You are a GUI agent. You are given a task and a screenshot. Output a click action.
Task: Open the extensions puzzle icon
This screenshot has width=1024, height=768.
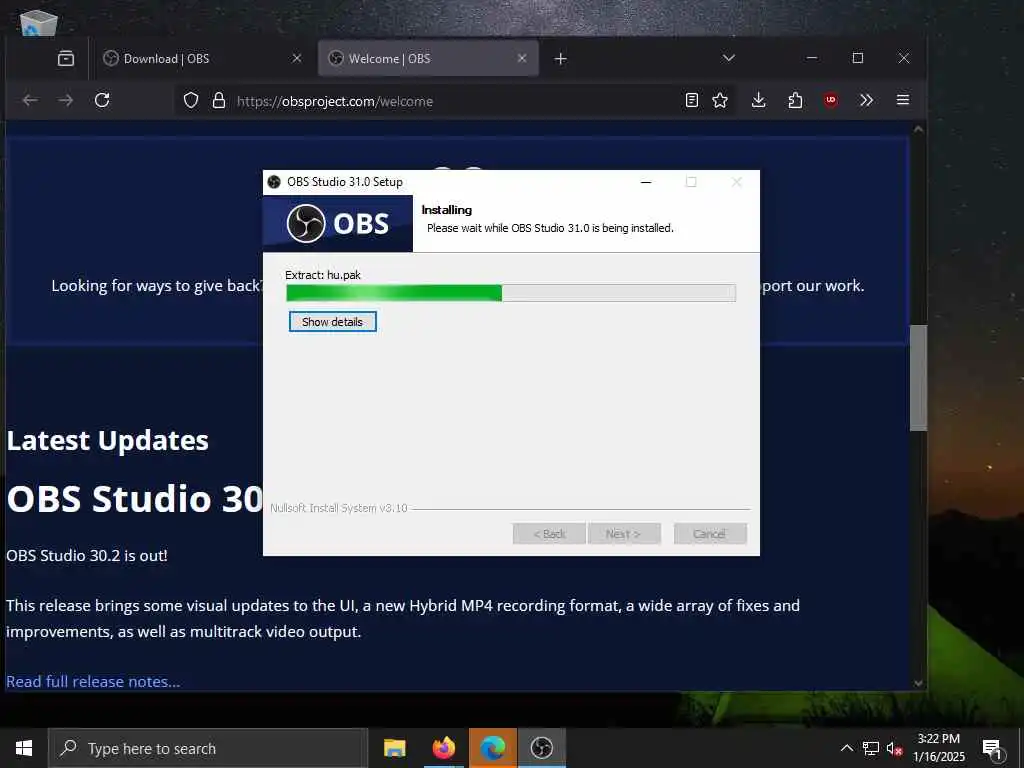tap(795, 101)
